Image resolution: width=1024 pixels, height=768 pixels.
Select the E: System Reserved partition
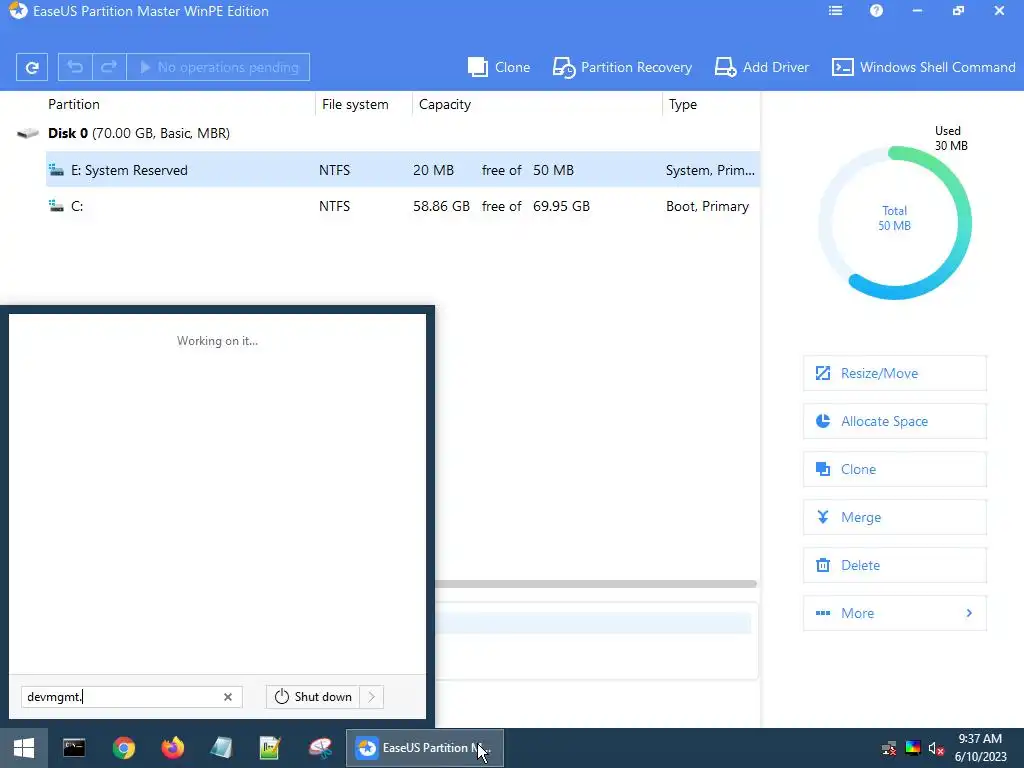click(402, 170)
